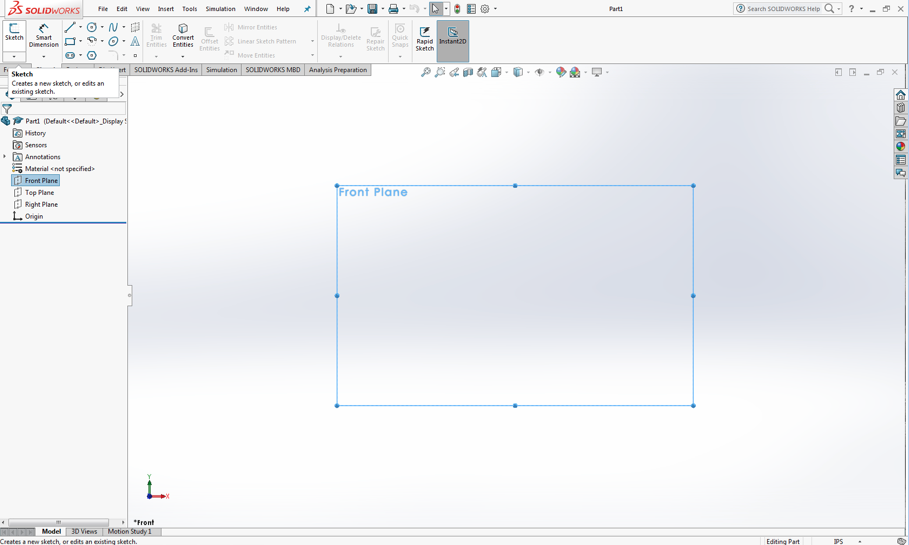Toggle Instant2D mode

point(453,41)
